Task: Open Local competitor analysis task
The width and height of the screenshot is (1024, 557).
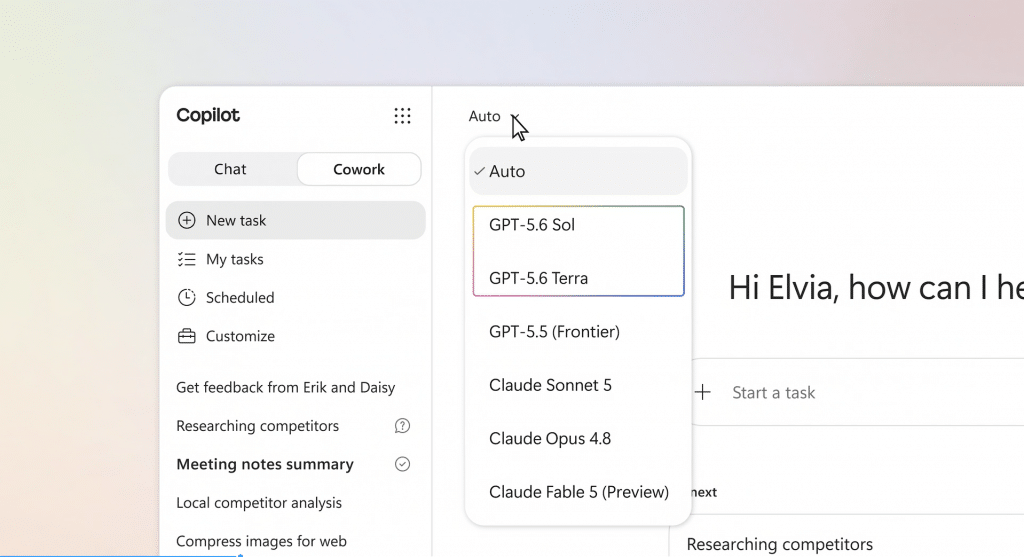Action: tap(259, 503)
